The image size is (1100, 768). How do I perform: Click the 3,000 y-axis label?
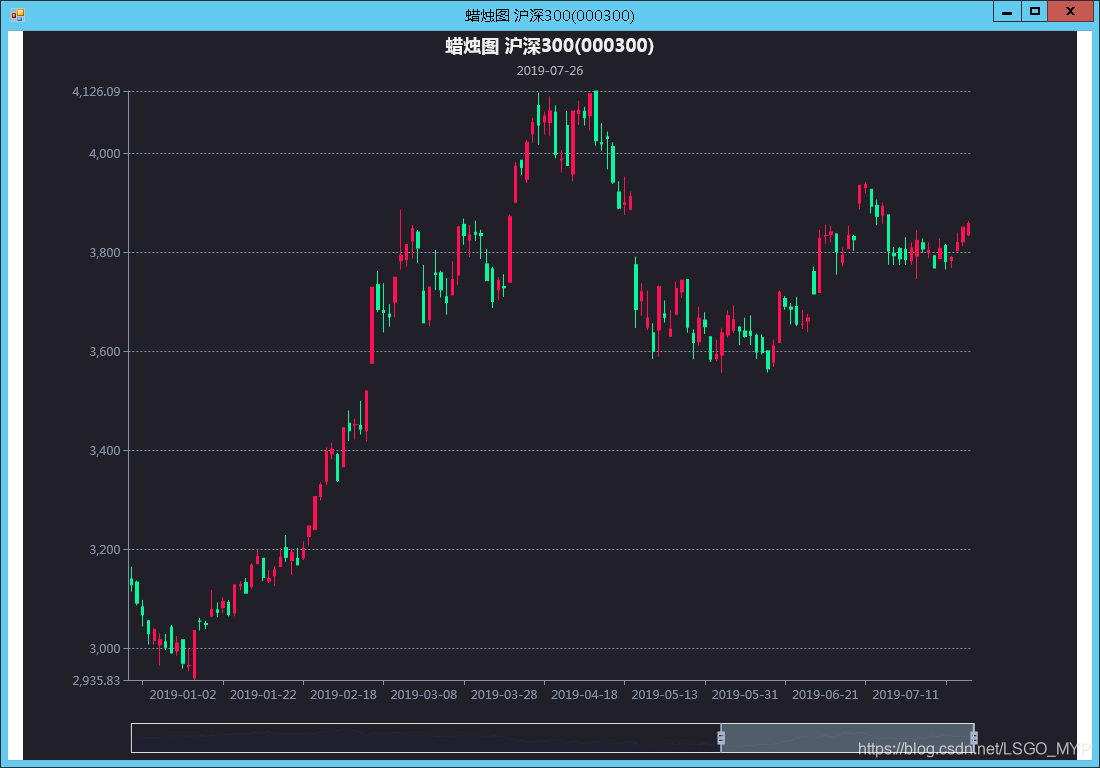pyautogui.click(x=105, y=649)
